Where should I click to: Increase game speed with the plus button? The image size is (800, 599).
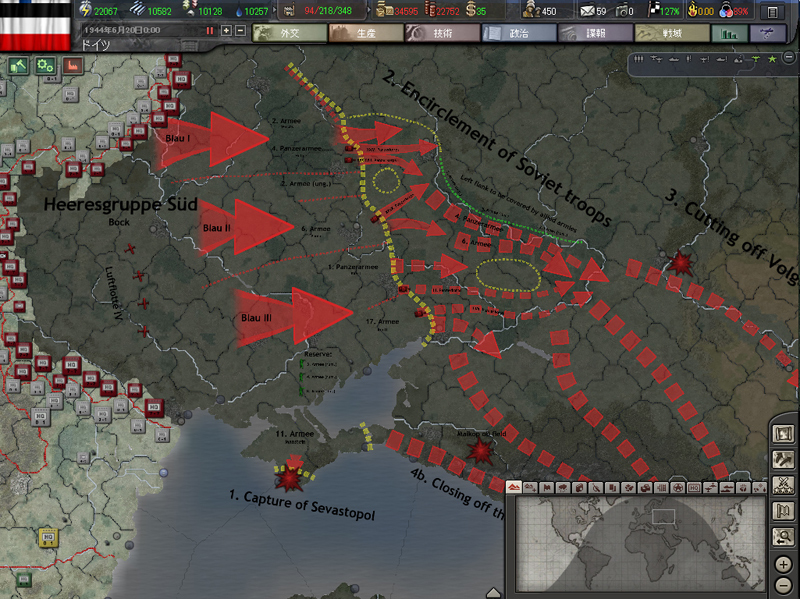(227, 31)
